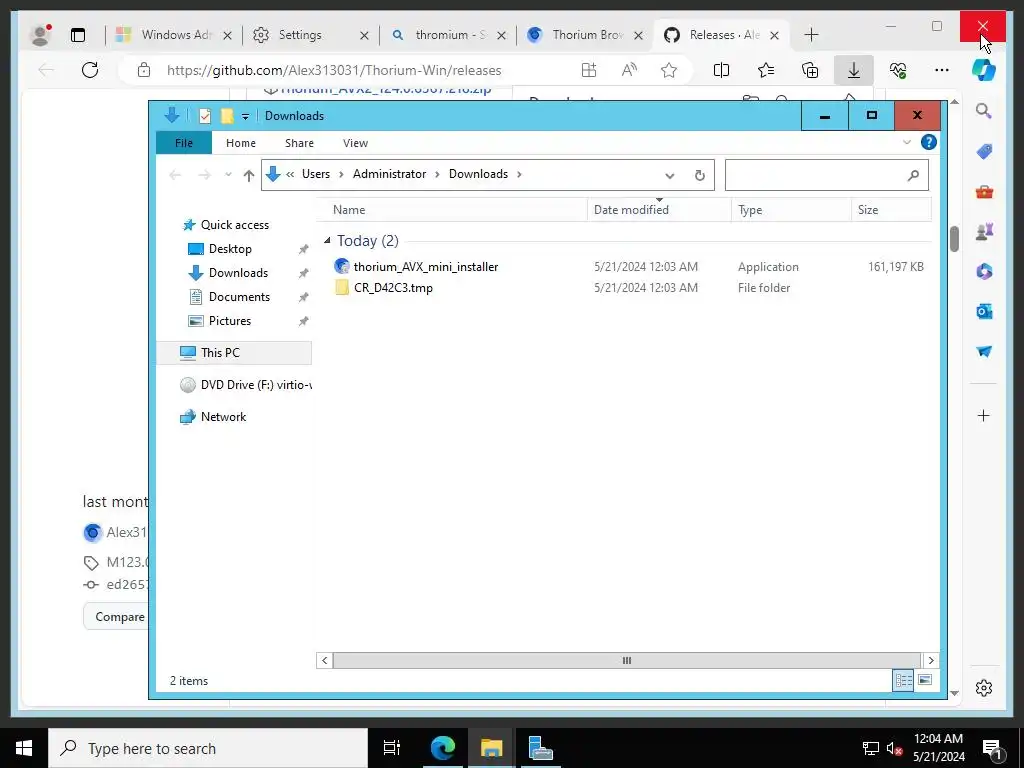Open Edge Downloads toolbar button
The height and width of the screenshot is (768, 1024).
tap(854, 70)
